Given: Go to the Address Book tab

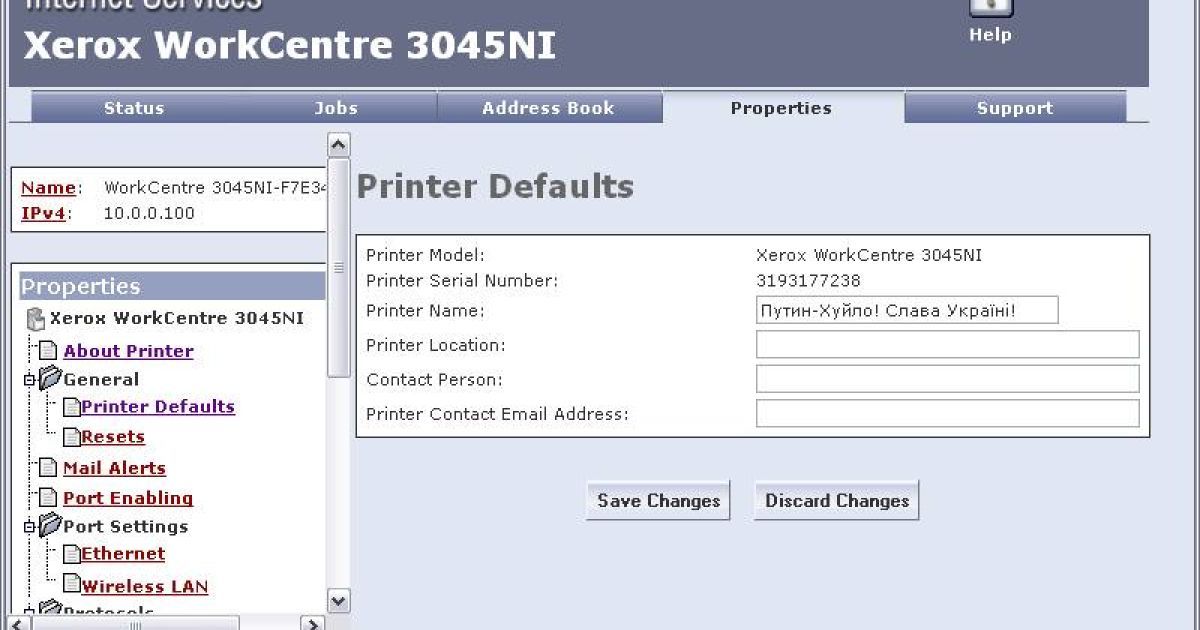Looking at the screenshot, I should coord(549,108).
